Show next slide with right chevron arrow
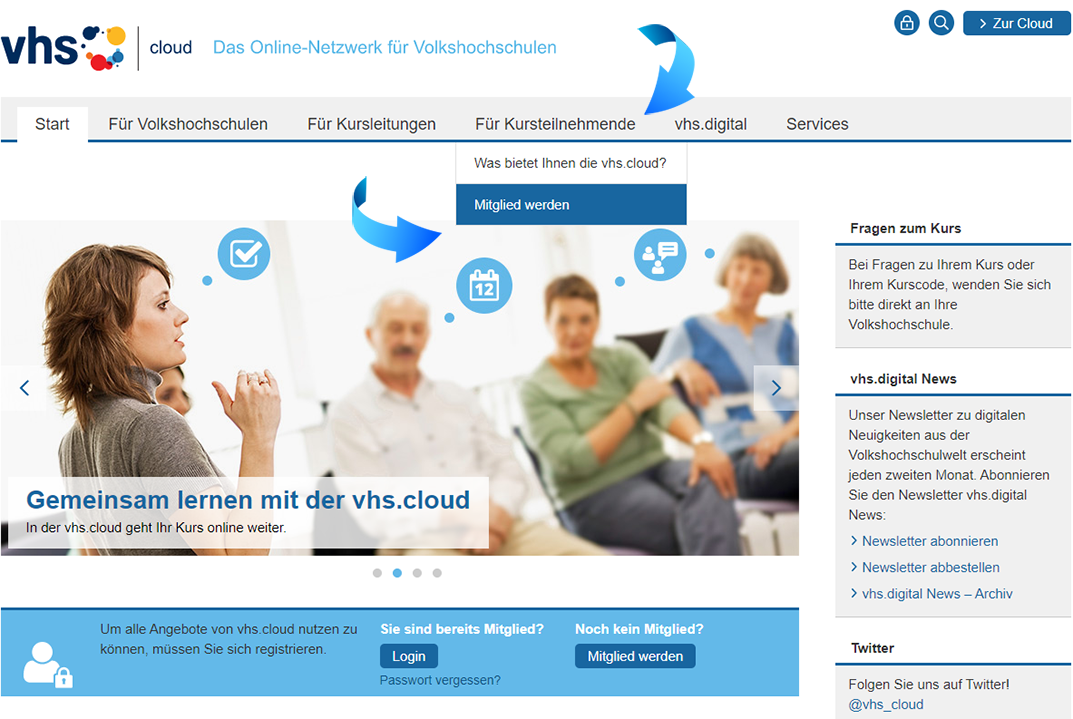 776,388
